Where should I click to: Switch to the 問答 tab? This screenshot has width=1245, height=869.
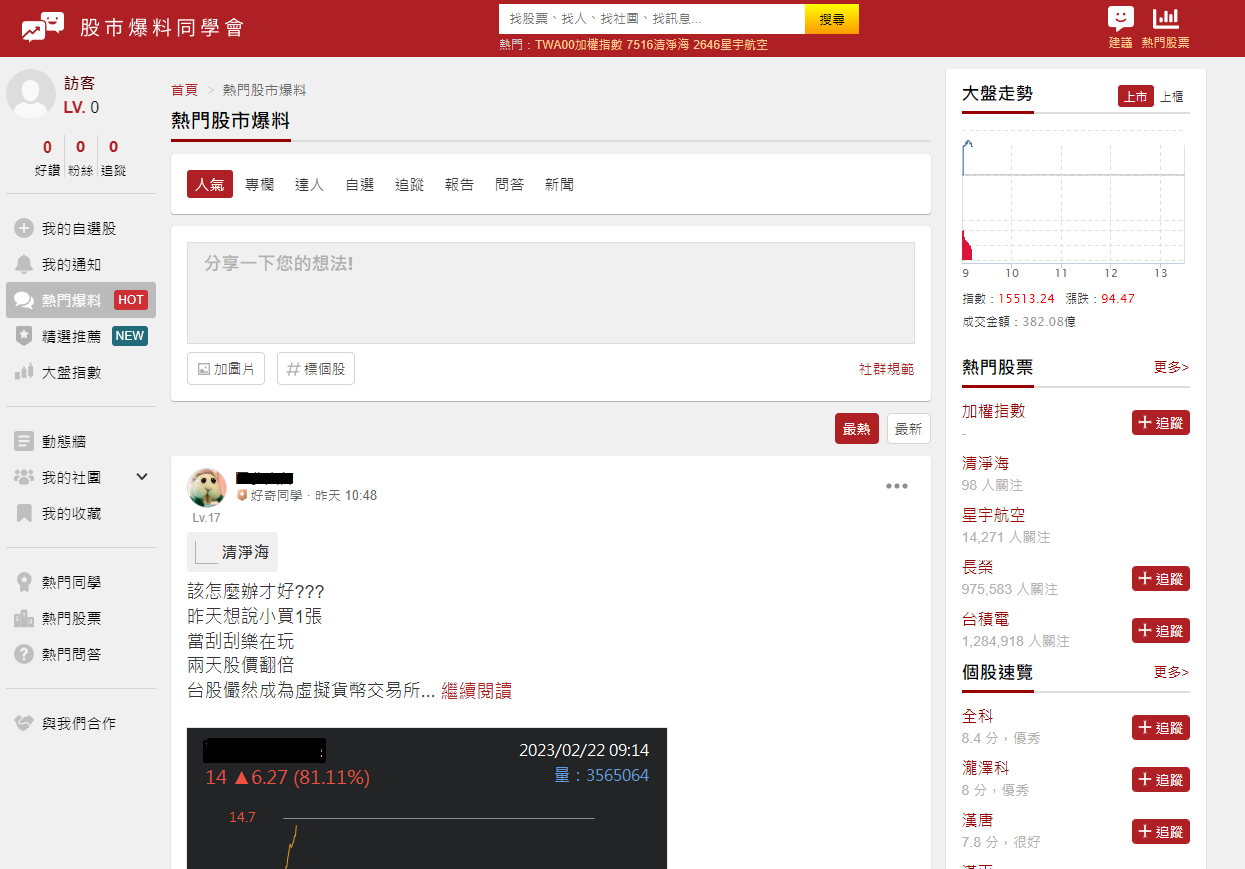[509, 184]
